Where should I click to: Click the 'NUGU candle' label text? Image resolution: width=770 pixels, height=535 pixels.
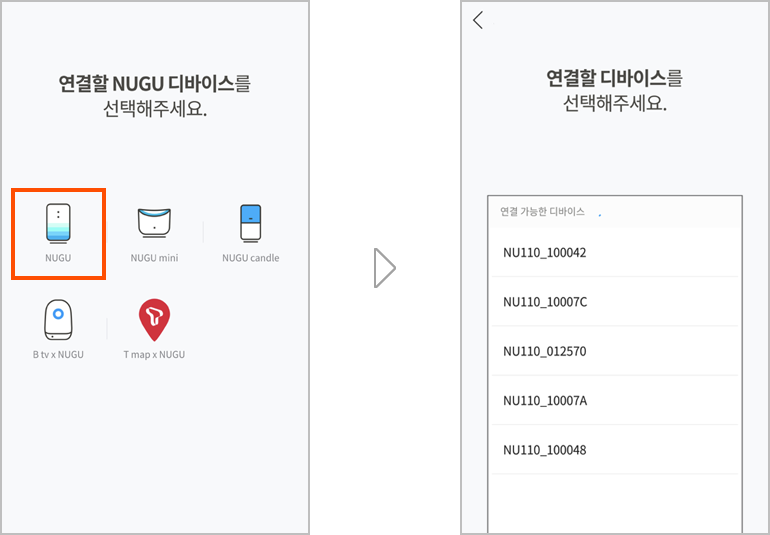coord(250,258)
